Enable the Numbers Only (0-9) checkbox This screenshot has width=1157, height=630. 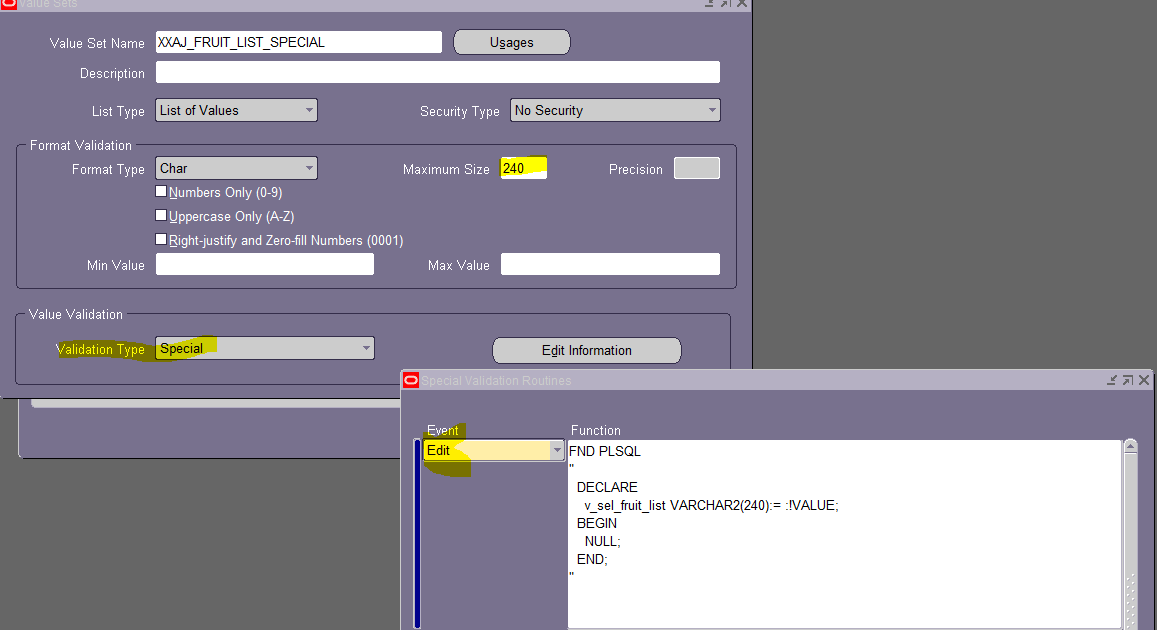point(161,191)
